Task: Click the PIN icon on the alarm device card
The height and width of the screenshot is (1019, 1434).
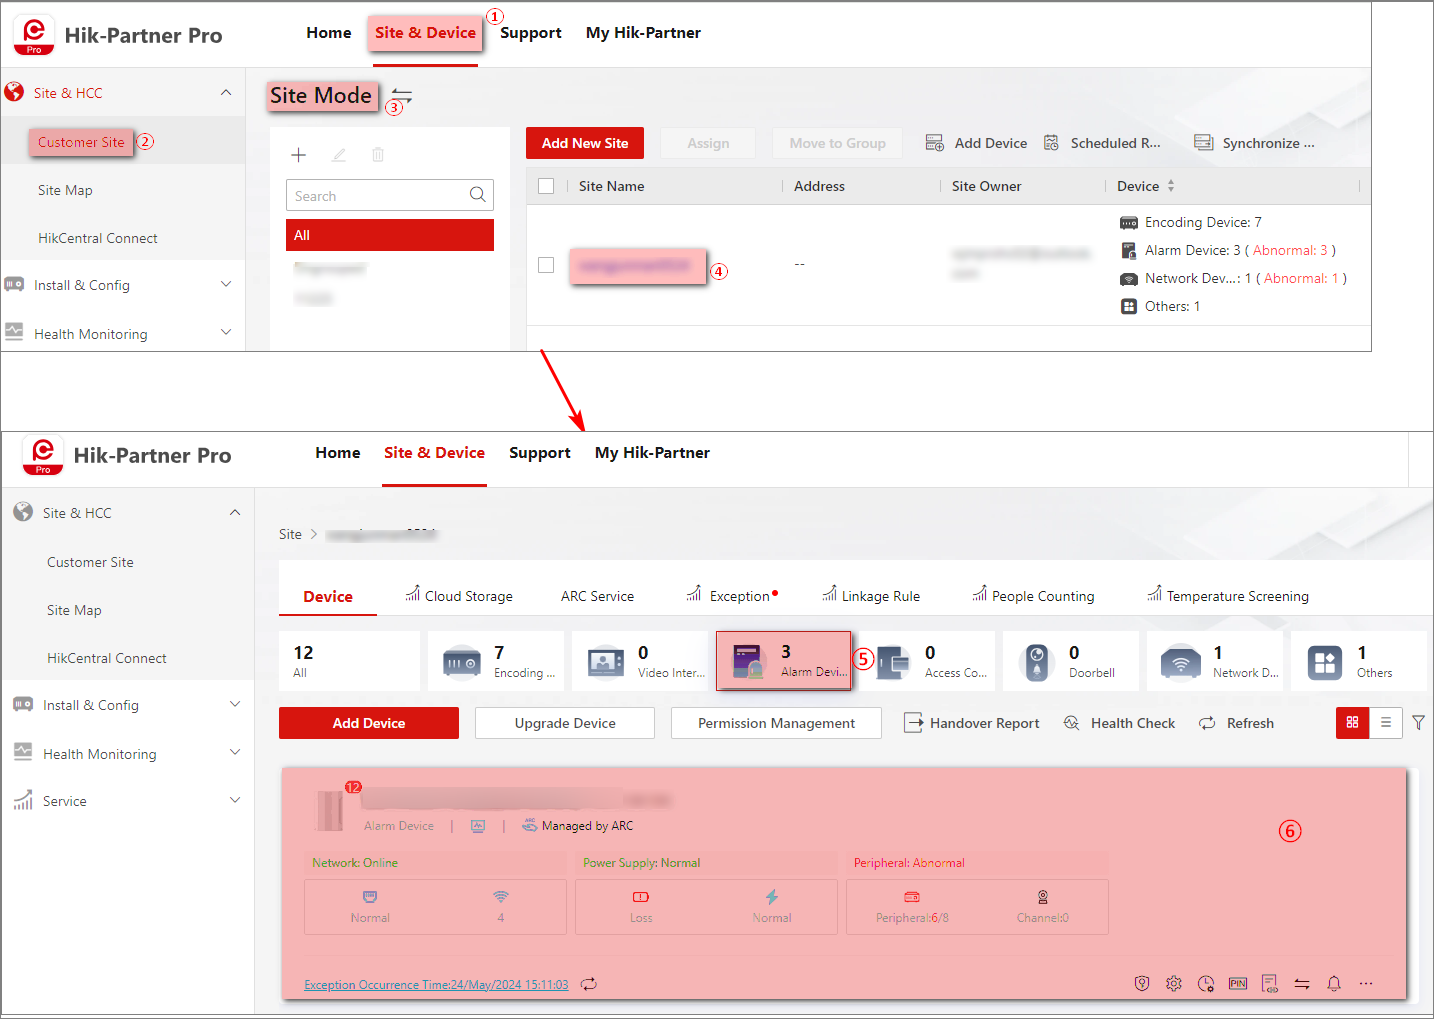Action: click(1238, 983)
